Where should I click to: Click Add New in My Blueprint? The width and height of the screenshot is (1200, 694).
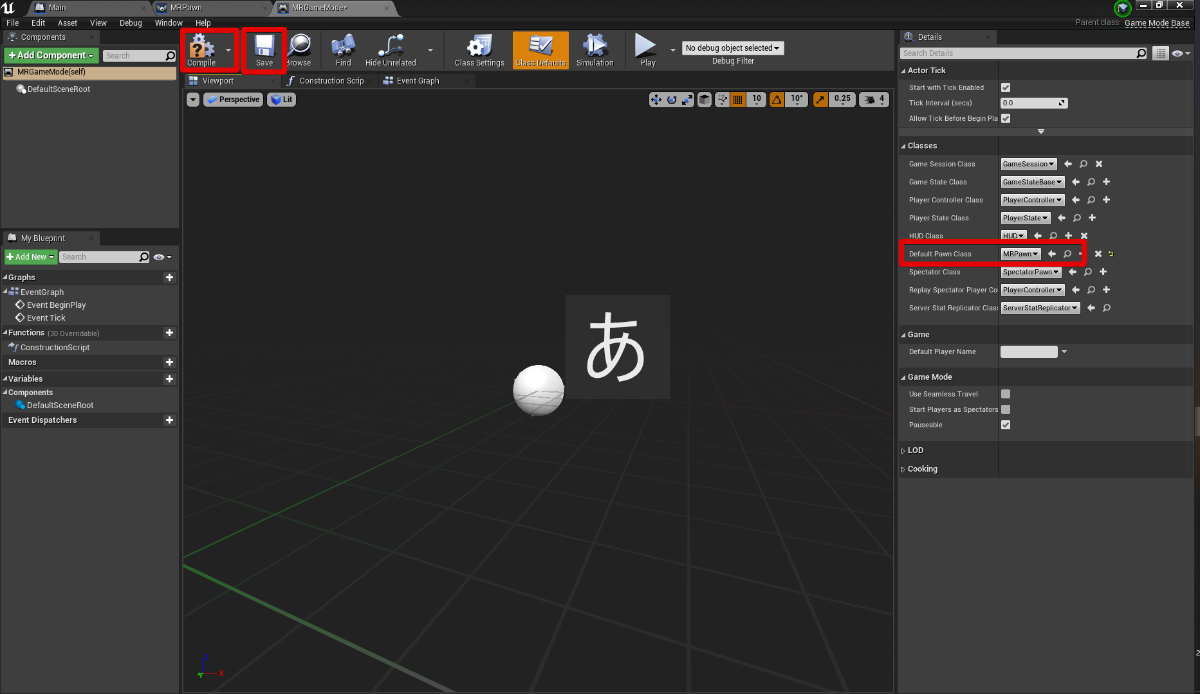pyautogui.click(x=30, y=257)
